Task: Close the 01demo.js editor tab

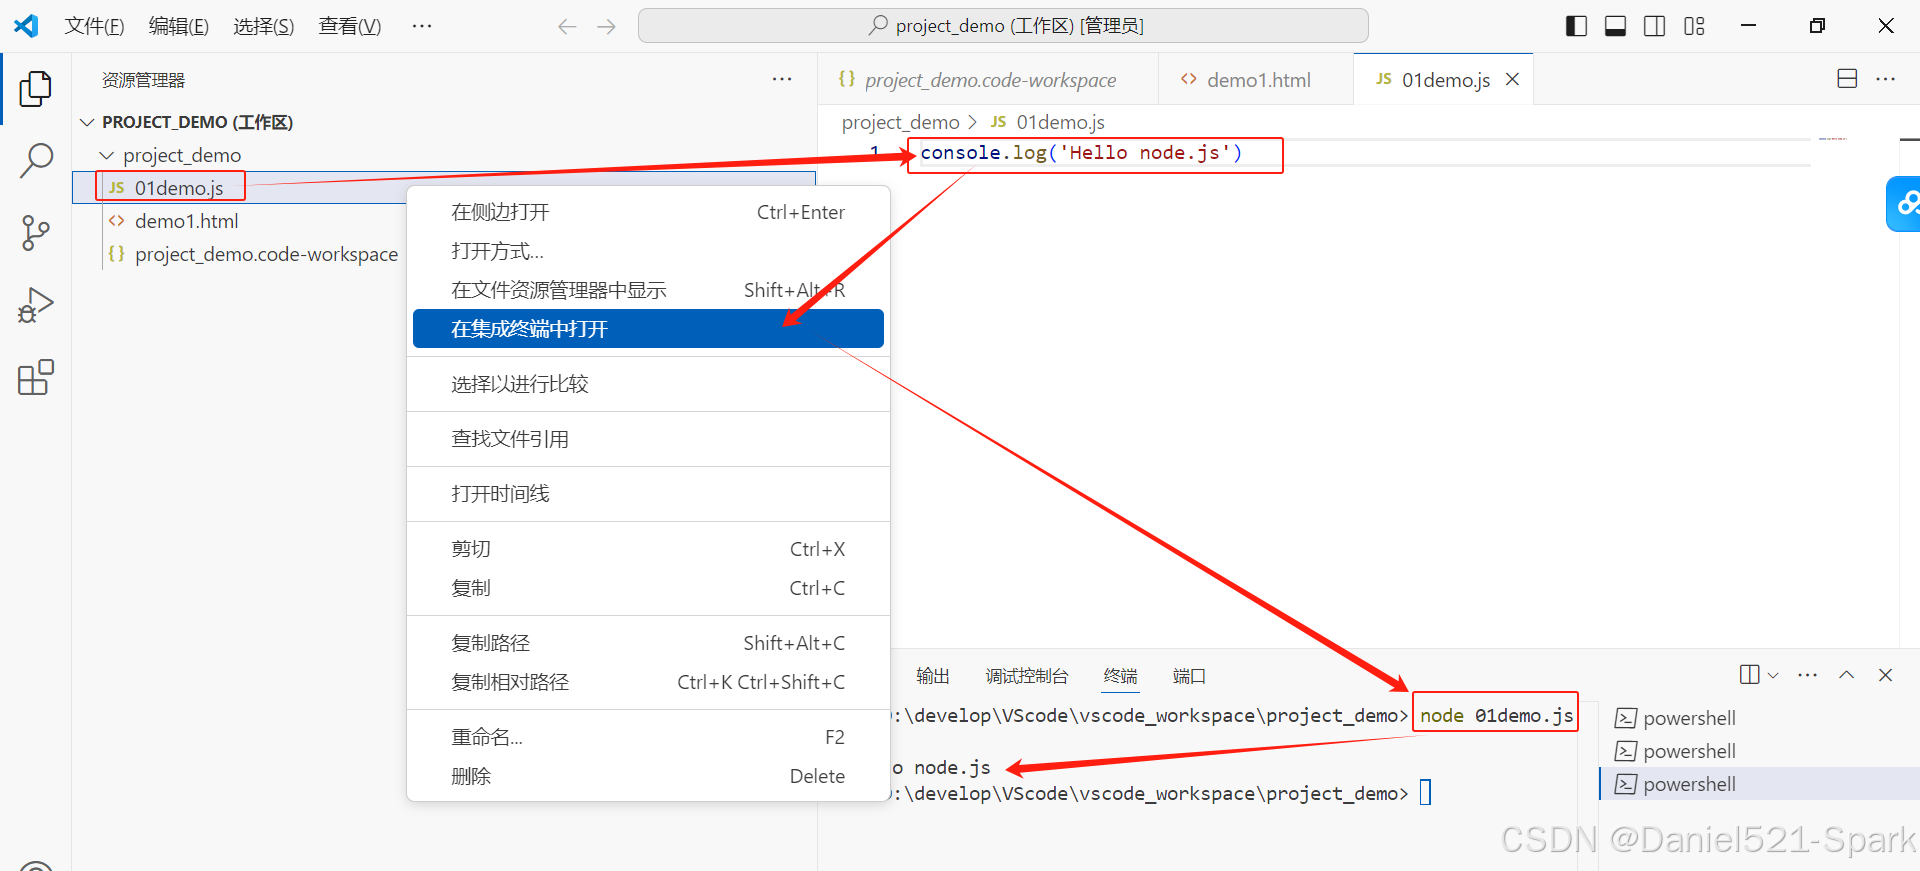Action: 1512,79
